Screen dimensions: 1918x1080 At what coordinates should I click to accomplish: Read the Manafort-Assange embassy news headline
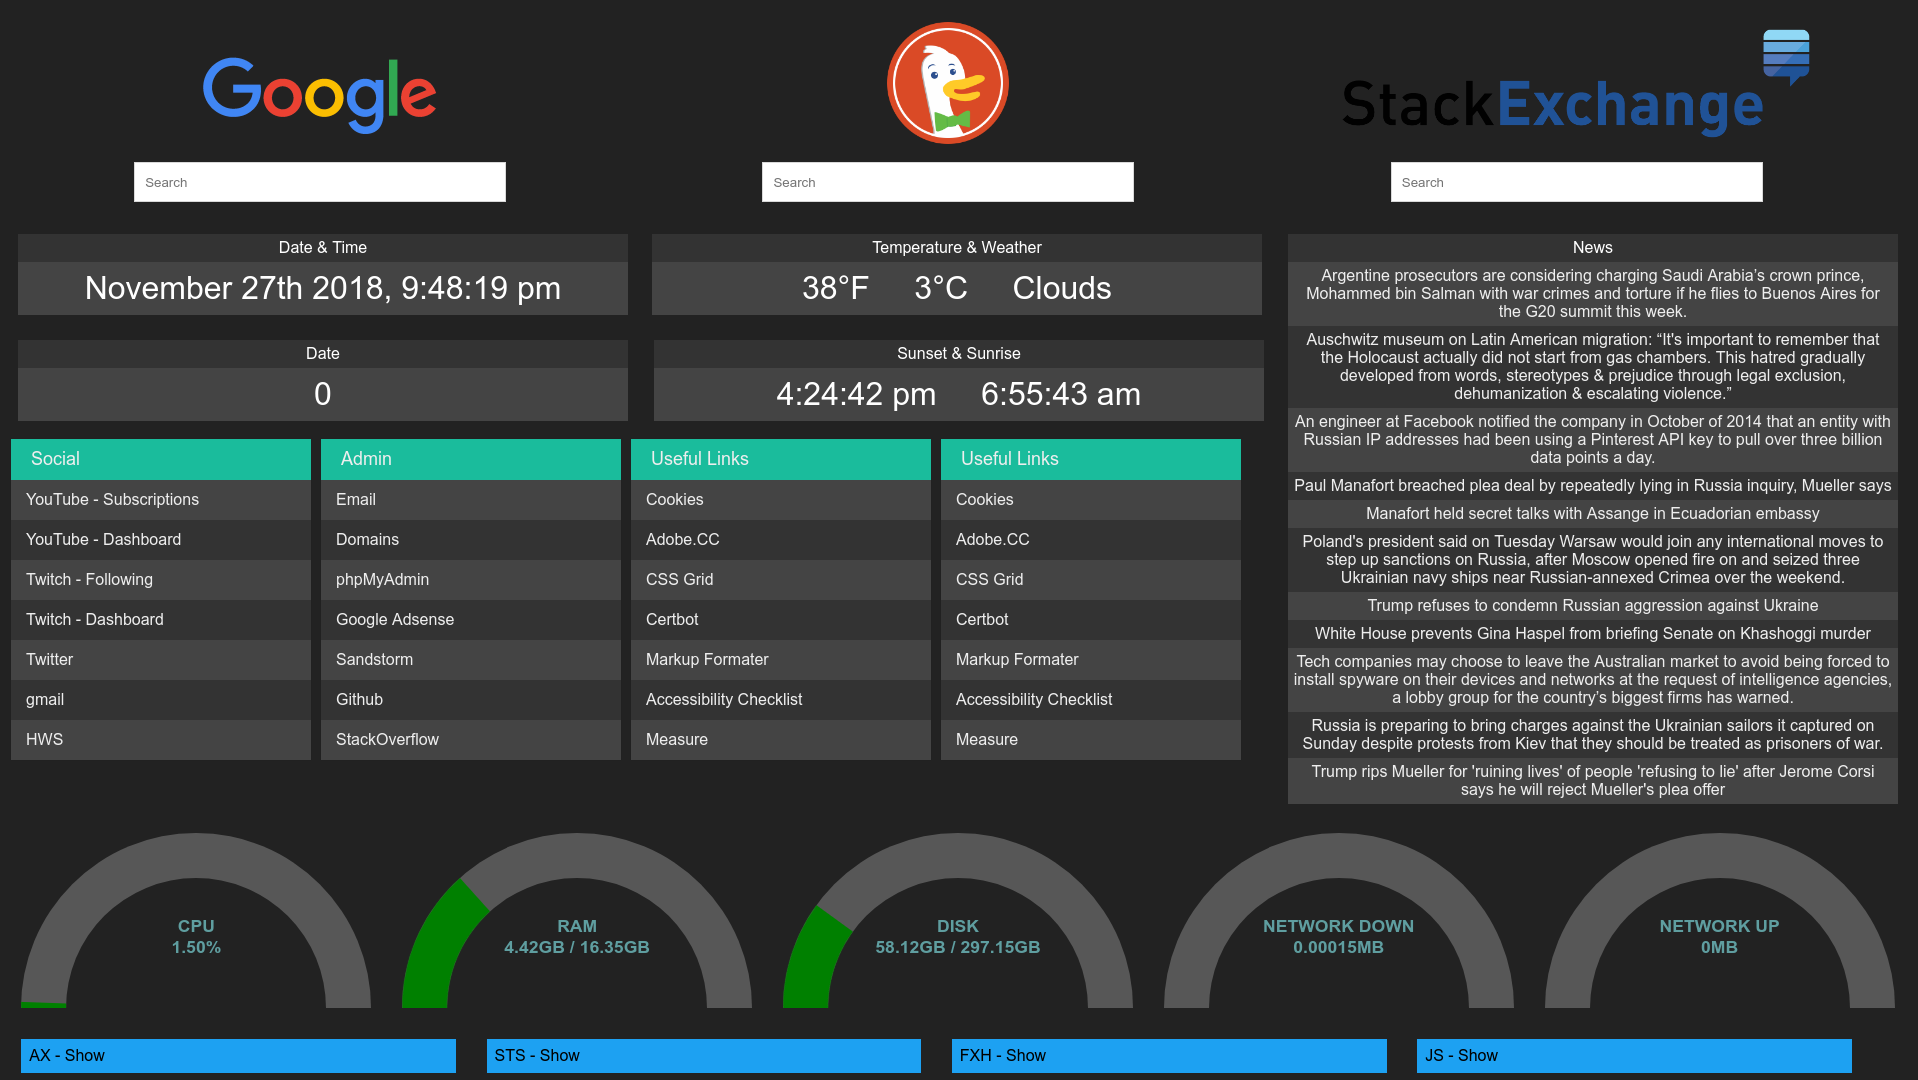click(x=1592, y=513)
